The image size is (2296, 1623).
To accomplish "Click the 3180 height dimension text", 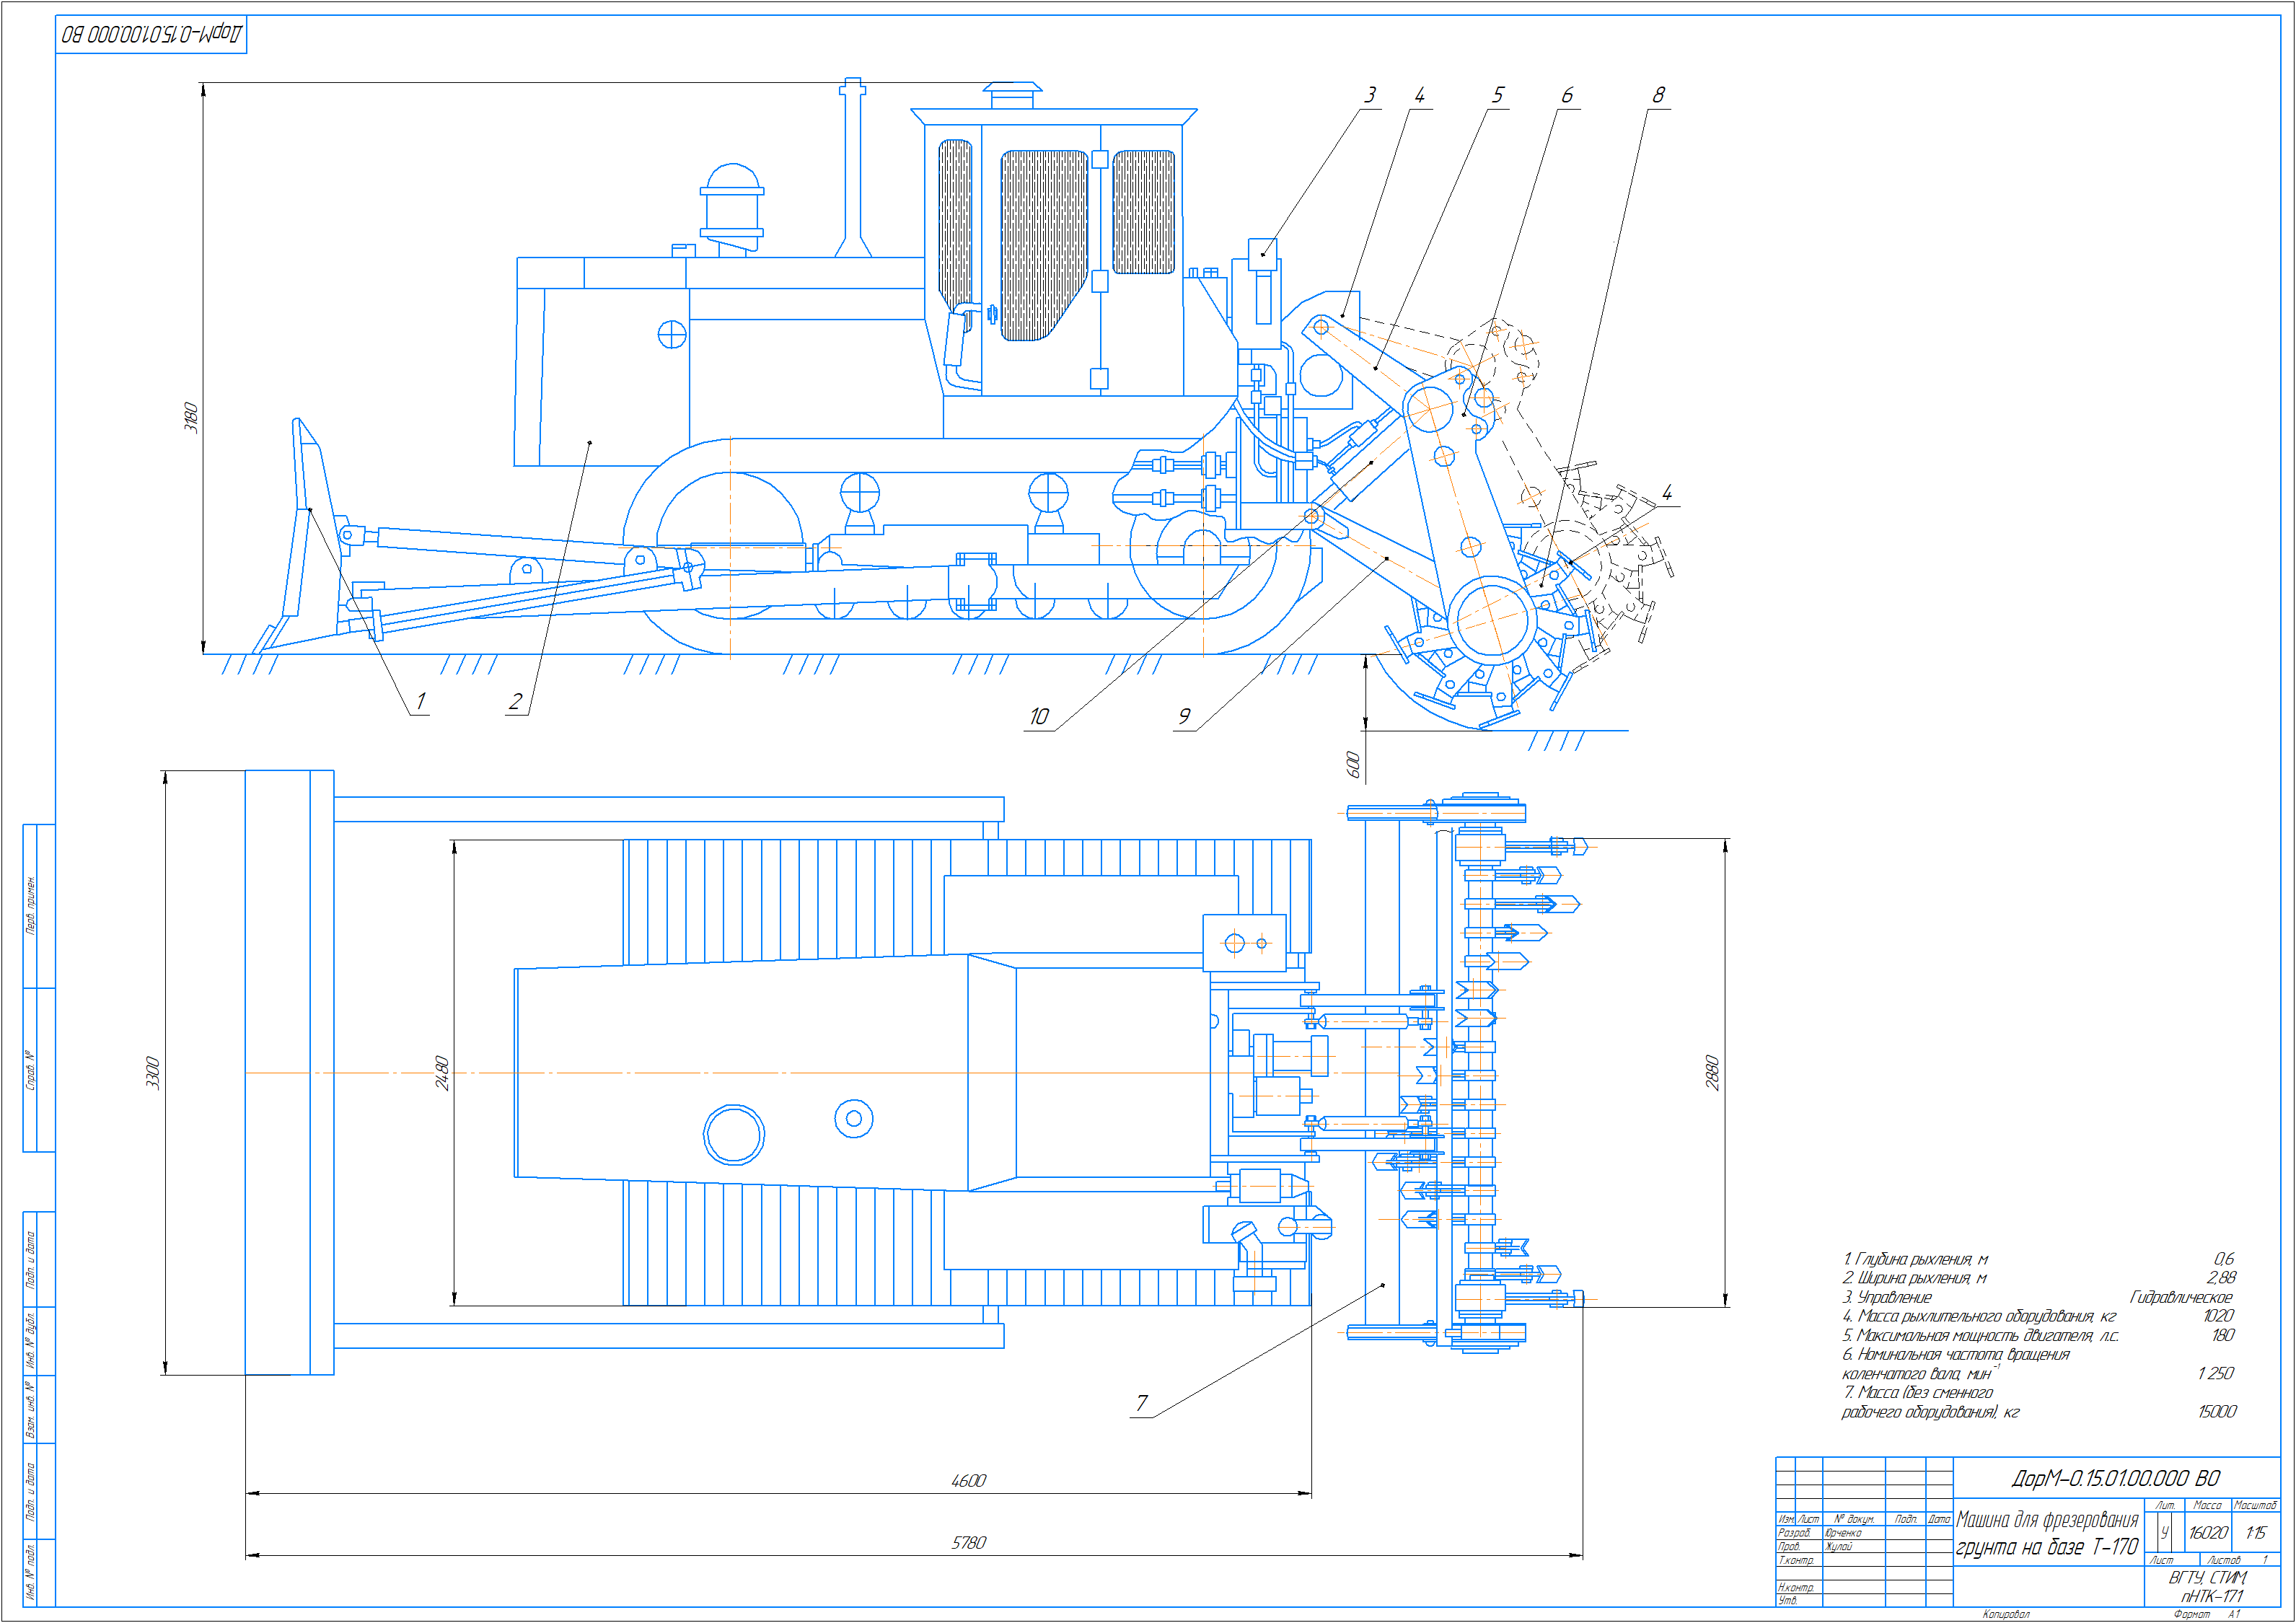I will click(191, 416).
